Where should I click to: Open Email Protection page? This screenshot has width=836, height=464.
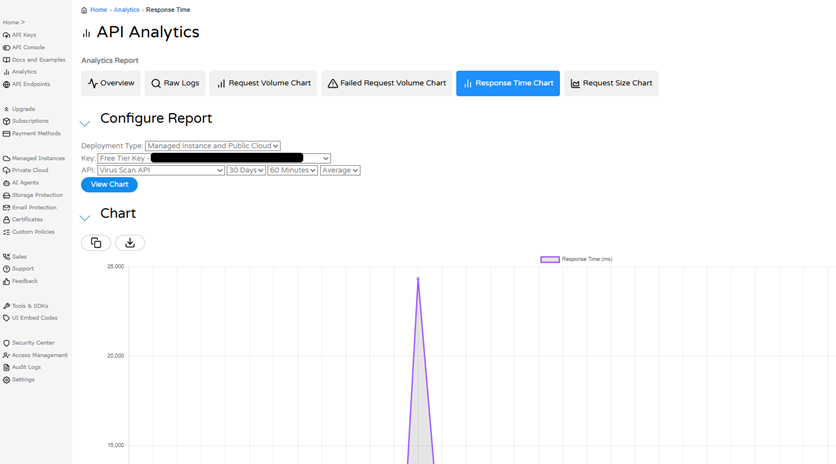29,207
